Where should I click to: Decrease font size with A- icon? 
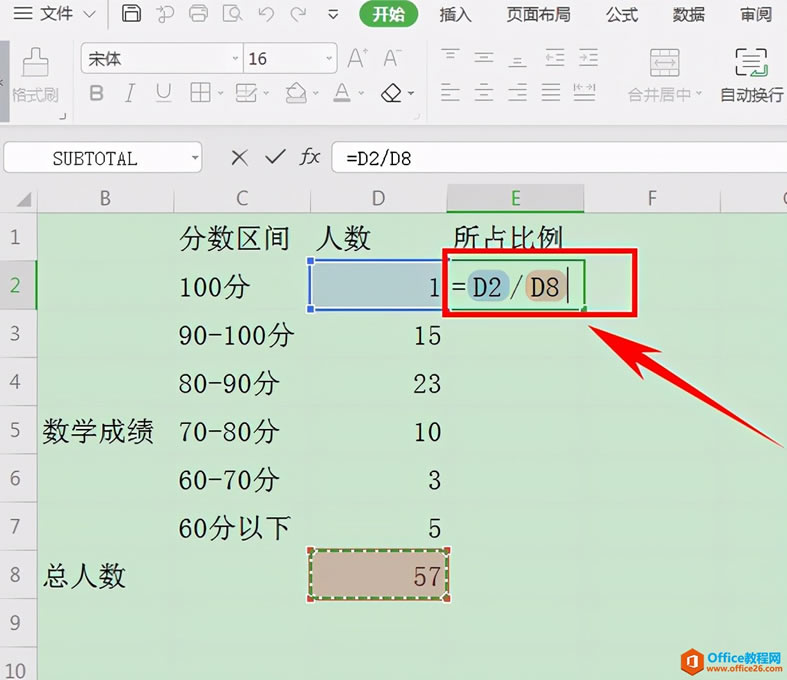pyautogui.click(x=391, y=58)
